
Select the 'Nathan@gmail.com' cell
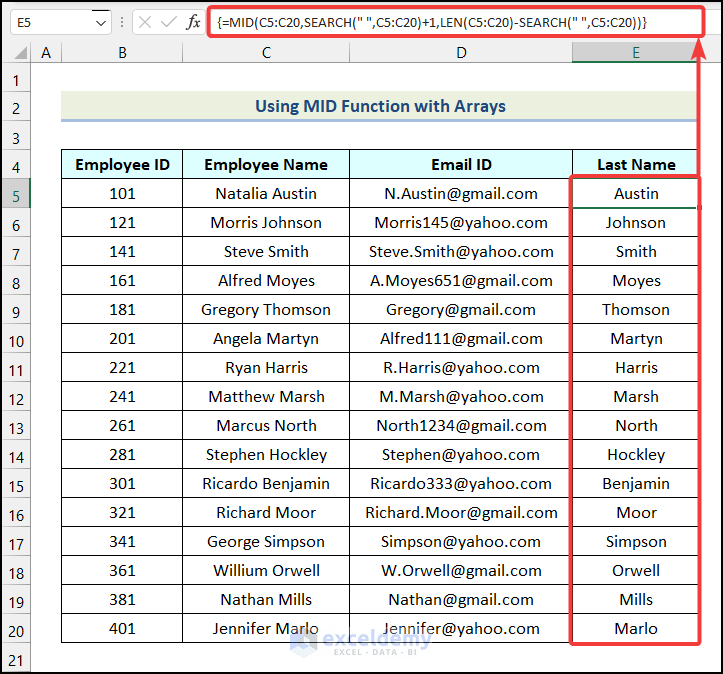[x=461, y=600]
